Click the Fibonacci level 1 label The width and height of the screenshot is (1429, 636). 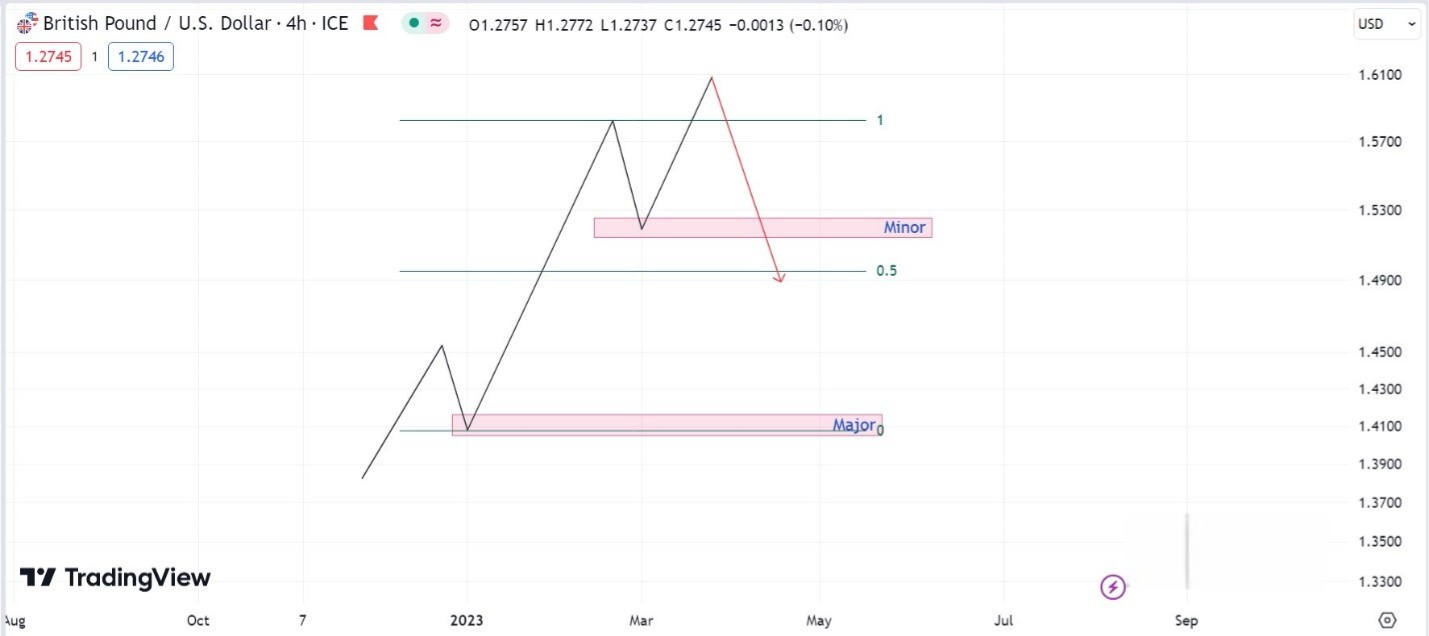pyautogui.click(x=880, y=120)
